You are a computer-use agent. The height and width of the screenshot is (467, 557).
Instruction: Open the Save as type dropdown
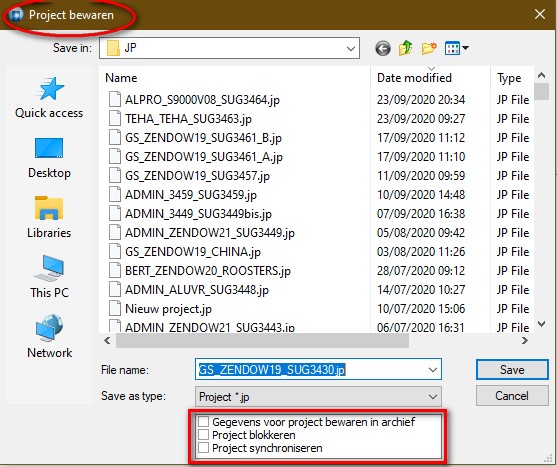point(318,397)
